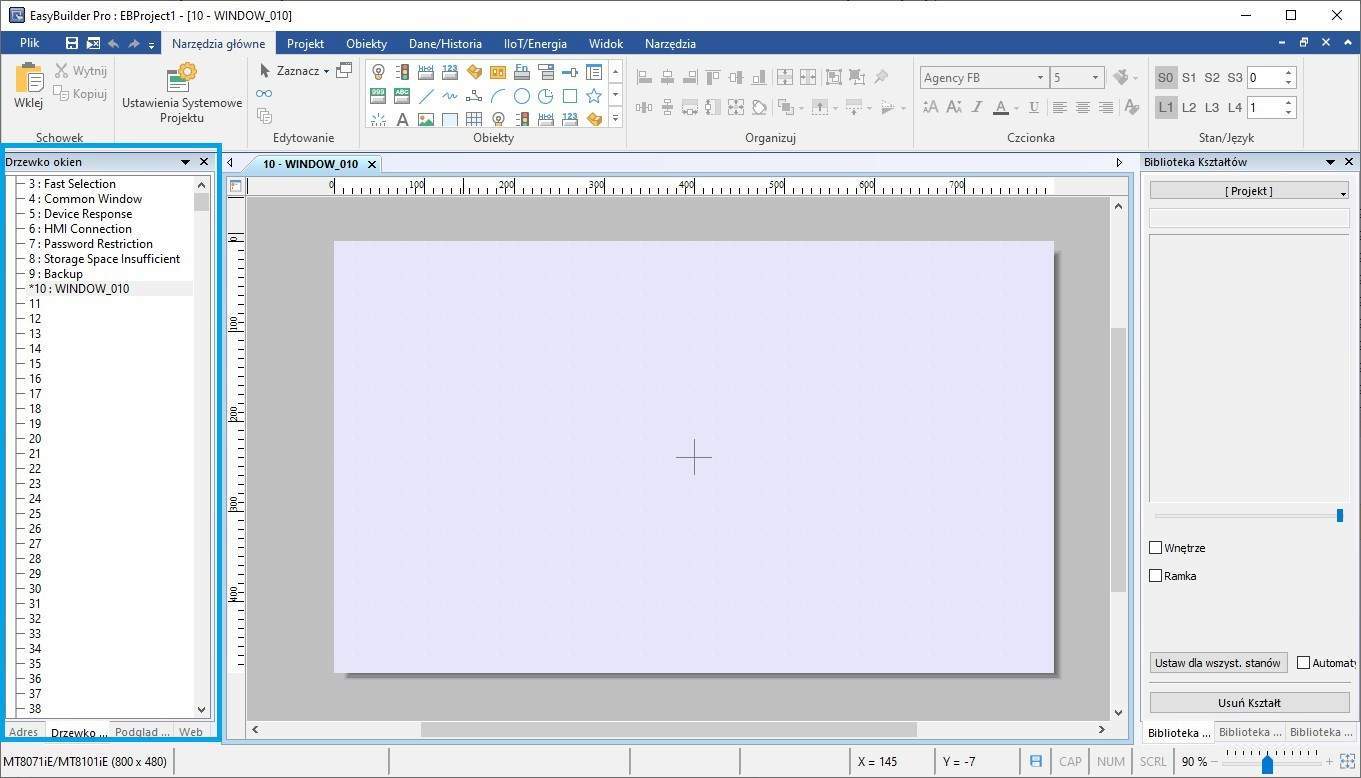Screen dimensions: 1361x778
Task: Switch to the Obiekty ribbon tab
Action: [367, 44]
